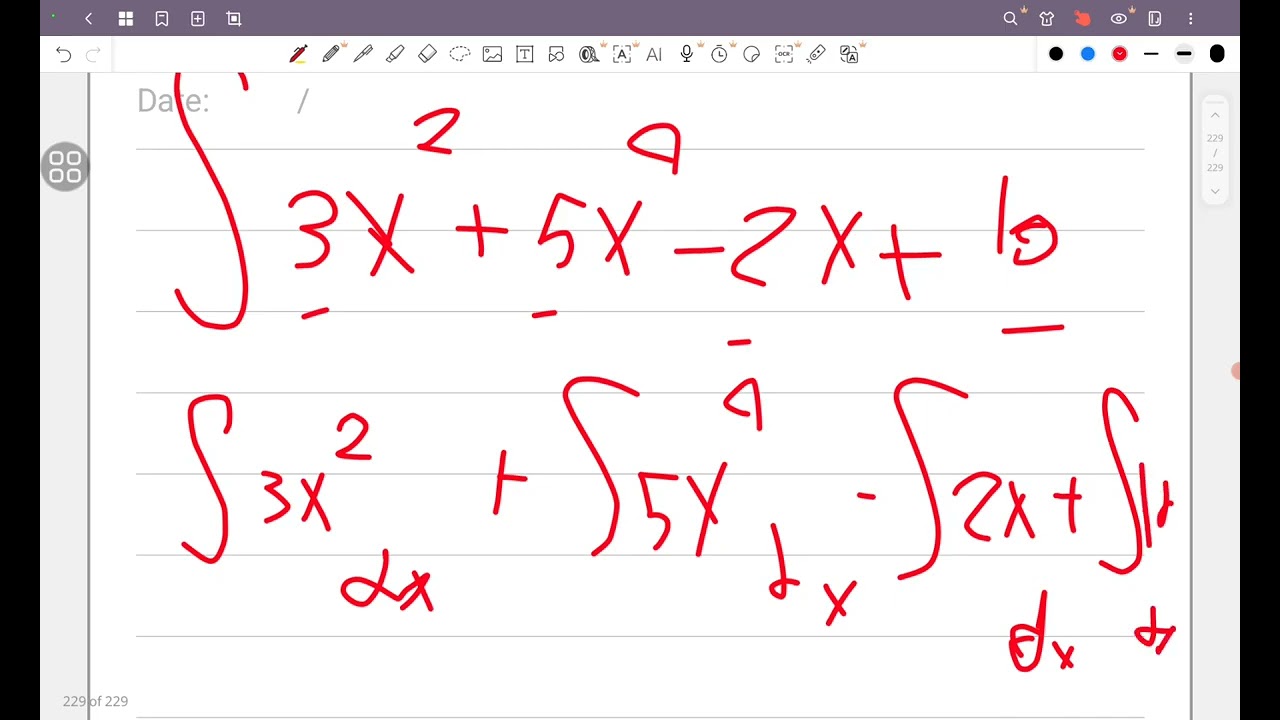Open the floating quick menu button

65,166
